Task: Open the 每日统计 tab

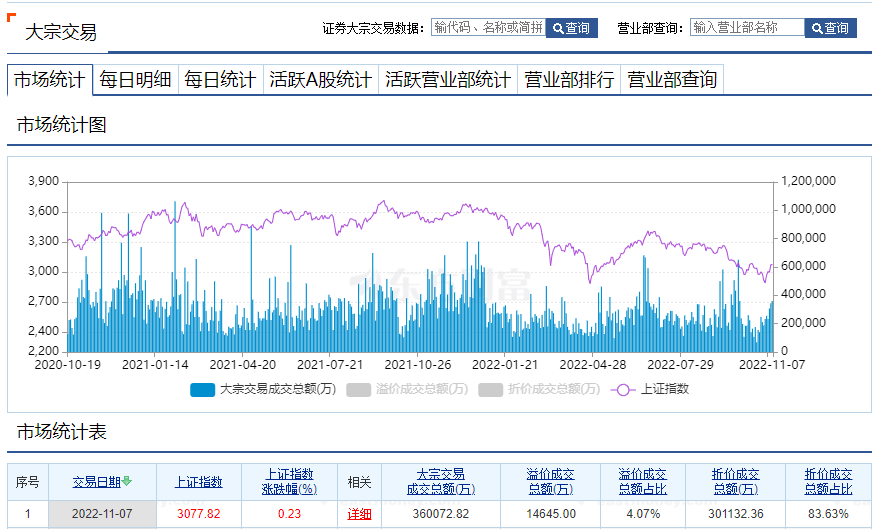Action: pyautogui.click(x=219, y=80)
